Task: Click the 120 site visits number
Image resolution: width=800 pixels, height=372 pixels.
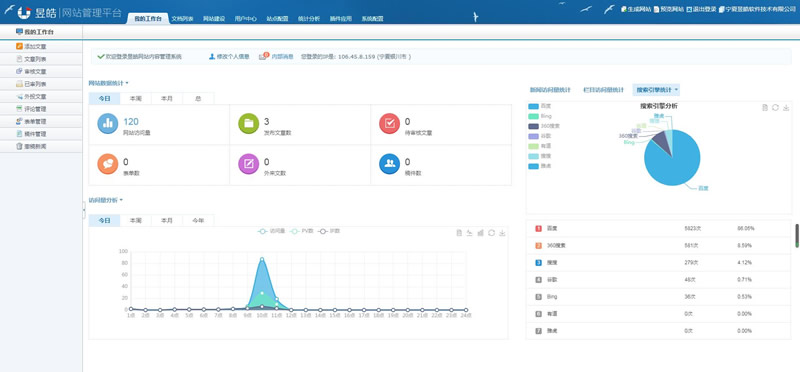Action: [131, 121]
